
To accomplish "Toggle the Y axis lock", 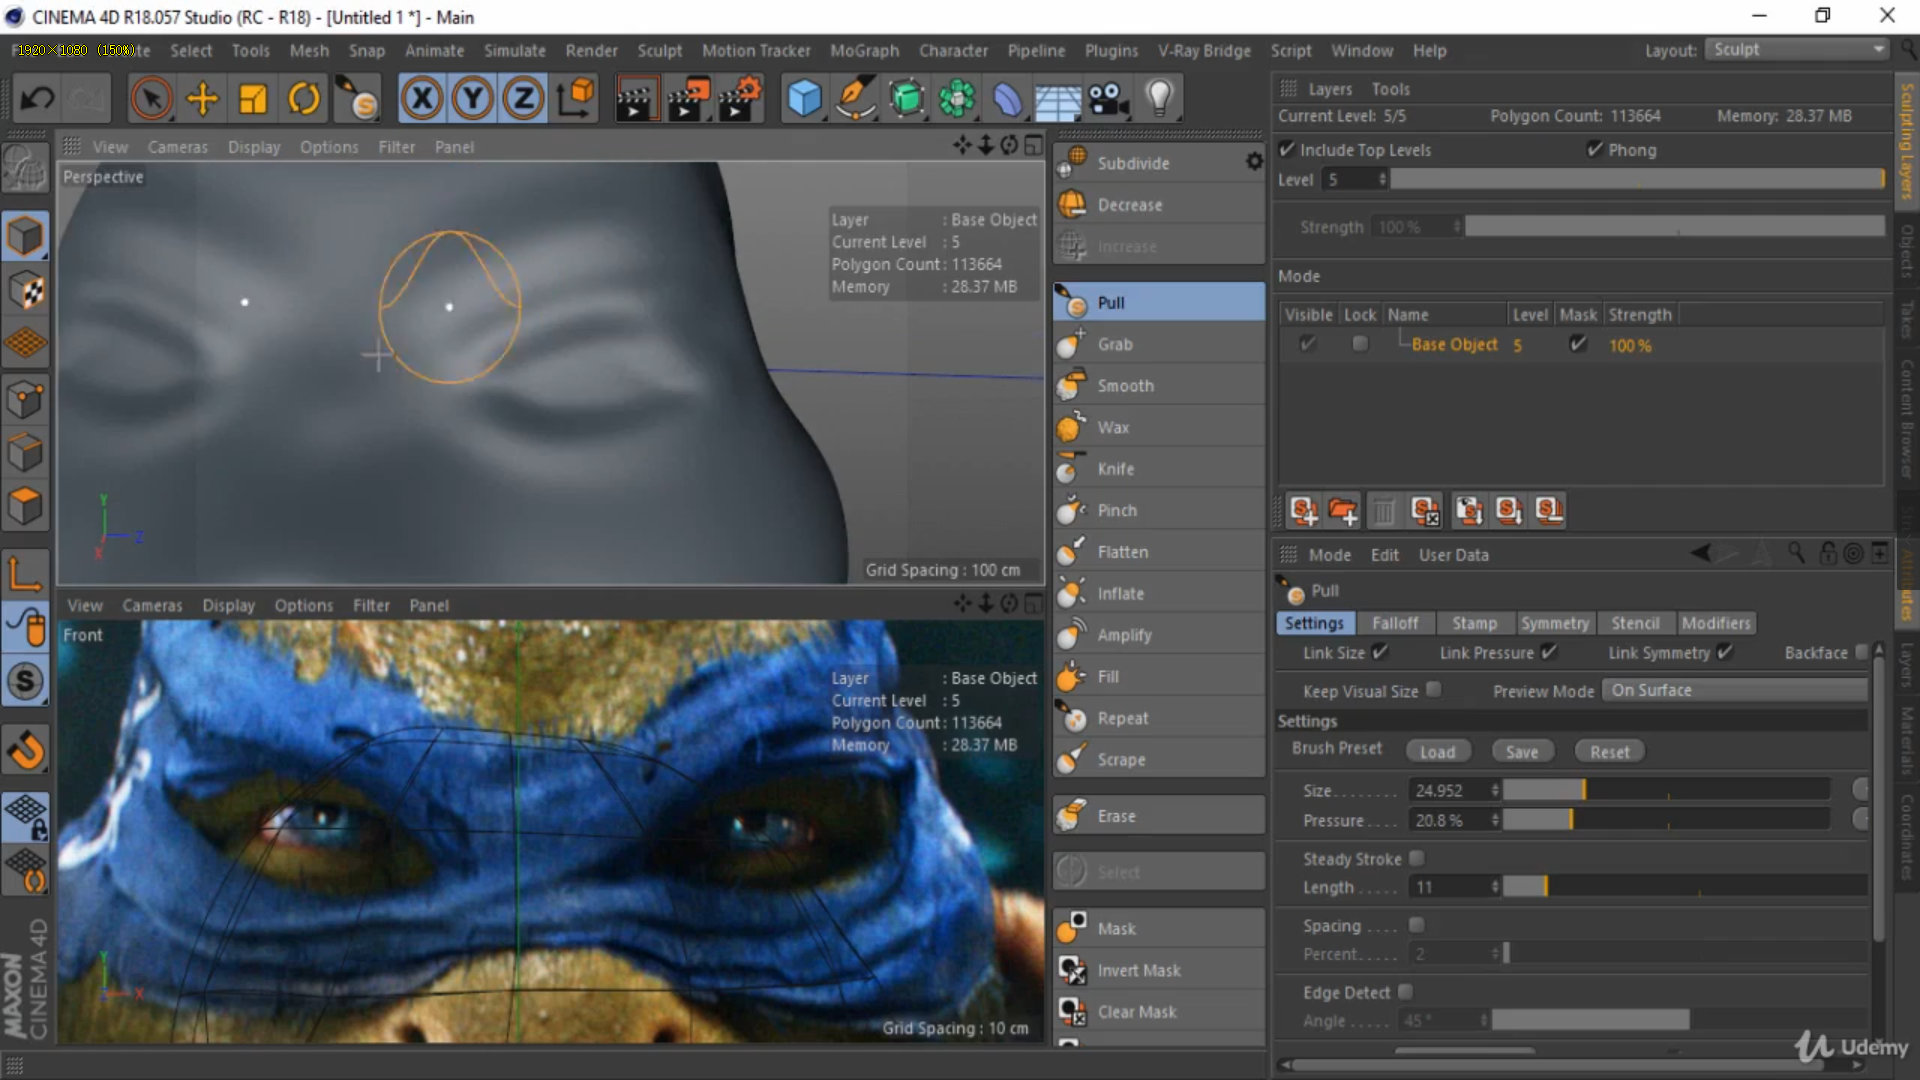I will pyautogui.click(x=472, y=98).
